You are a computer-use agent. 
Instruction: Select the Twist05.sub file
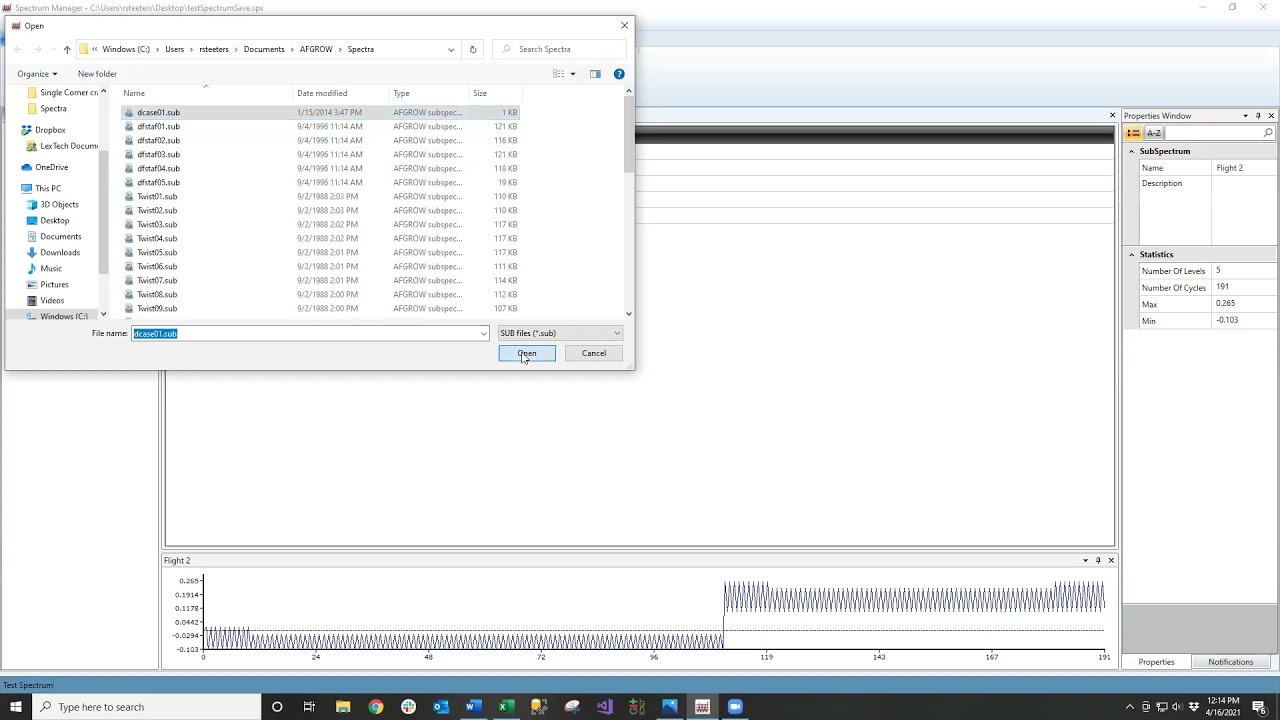(157, 253)
